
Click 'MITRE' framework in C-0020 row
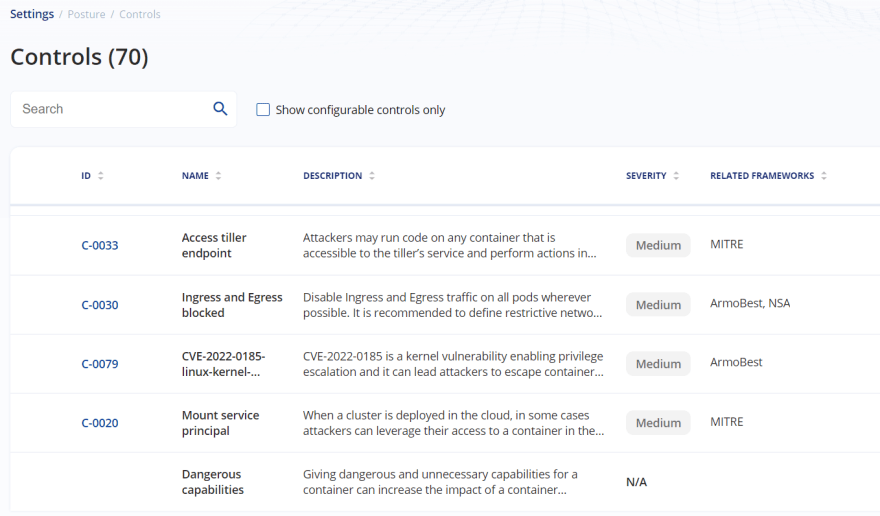click(x=727, y=422)
